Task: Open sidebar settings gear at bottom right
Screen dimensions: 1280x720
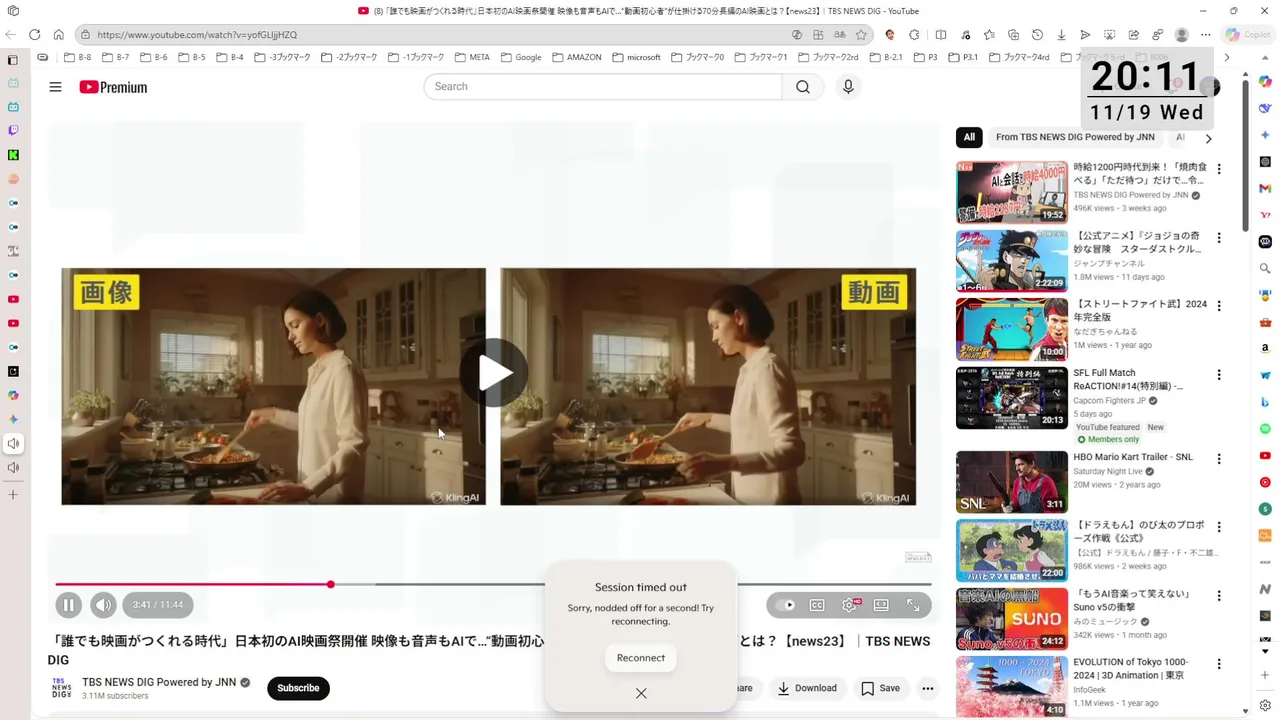Action: pyautogui.click(x=1265, y=705)
